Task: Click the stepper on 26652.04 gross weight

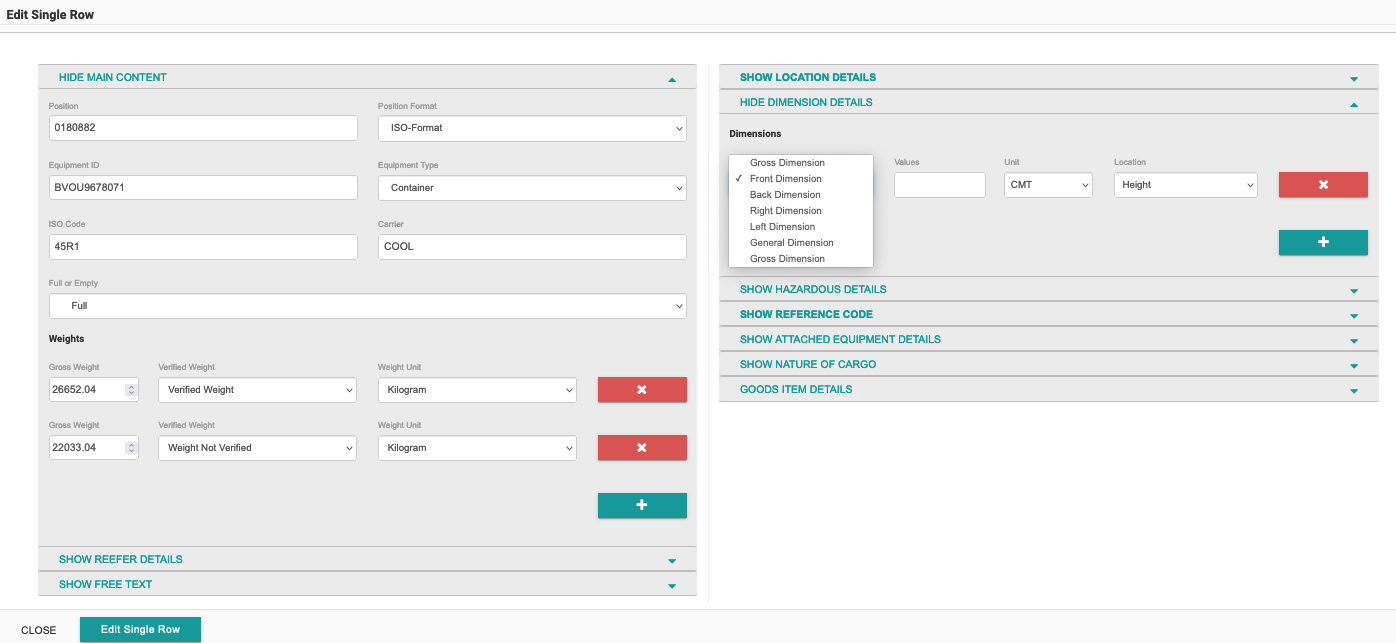Action: point(131,390)
